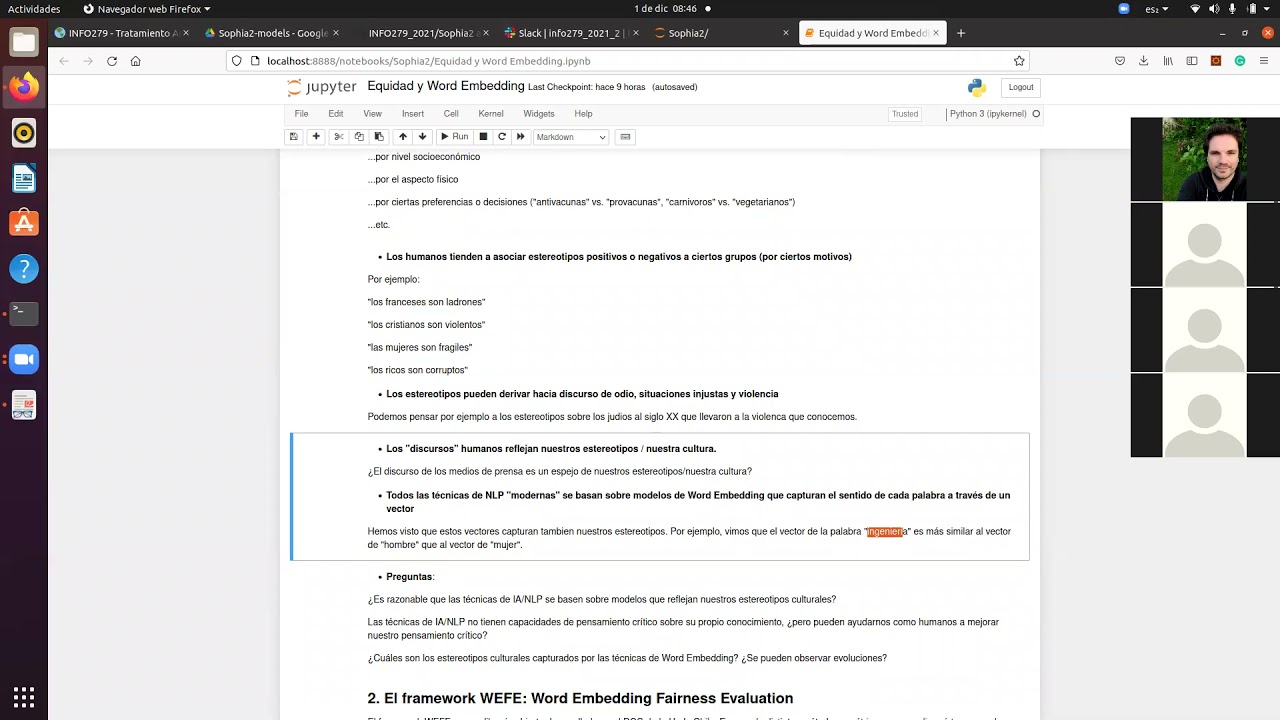Launch Firefox from the Ubuntu dock

coord(24,87)
